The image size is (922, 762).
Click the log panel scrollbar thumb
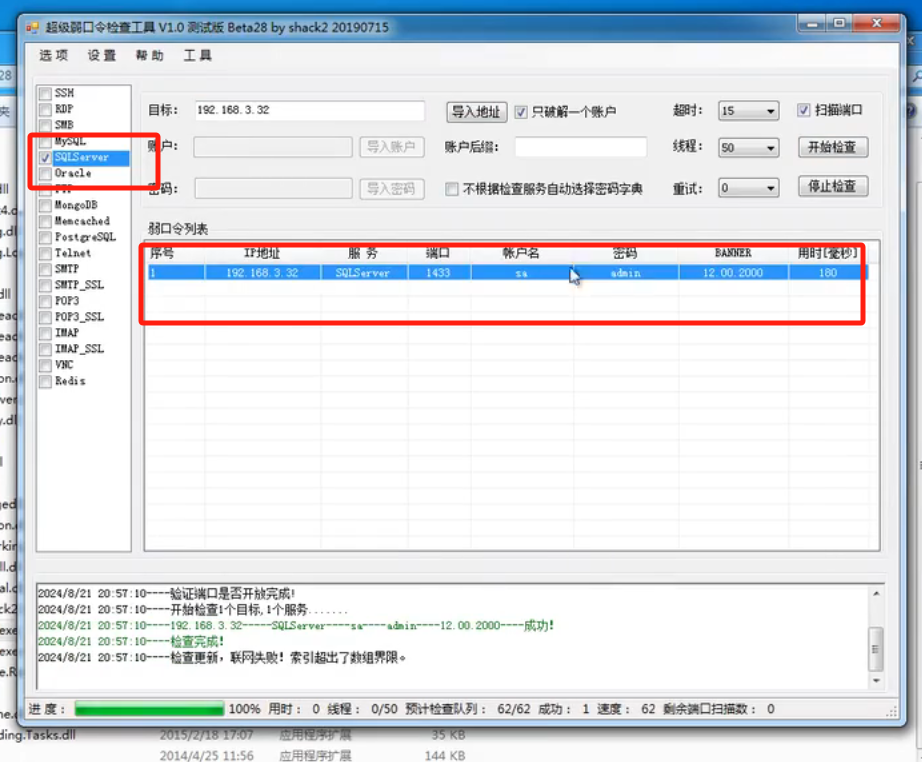876,649
